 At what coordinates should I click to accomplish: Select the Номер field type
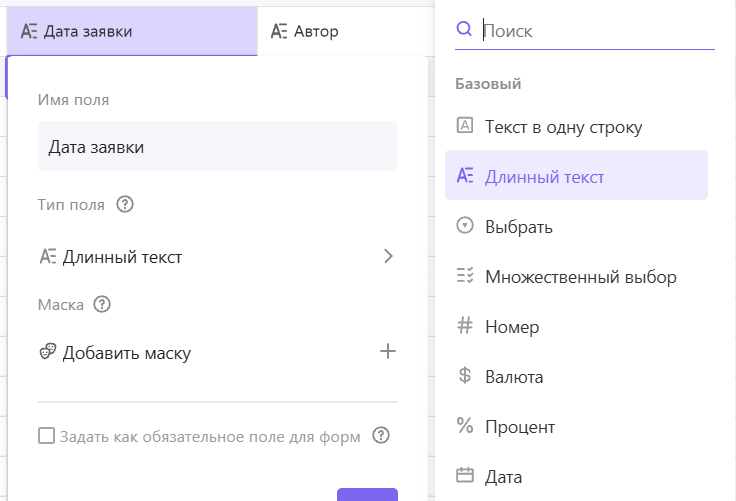[x=576, y=326]
